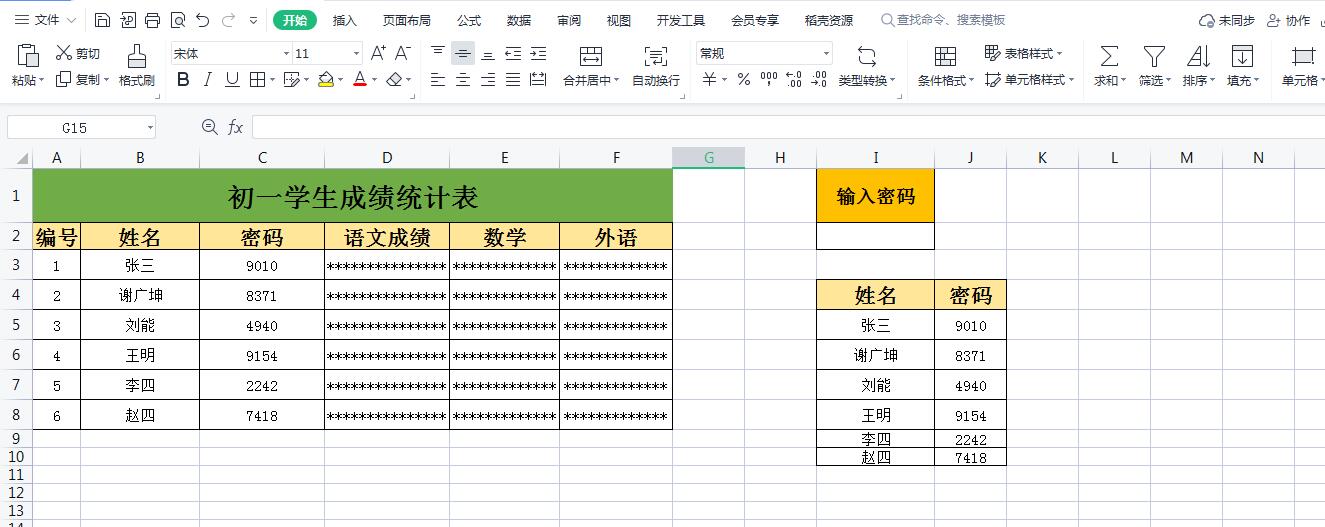Apply percent style (%)
The width and height of the screenshot is (1325, 527).
pos(743,80)
